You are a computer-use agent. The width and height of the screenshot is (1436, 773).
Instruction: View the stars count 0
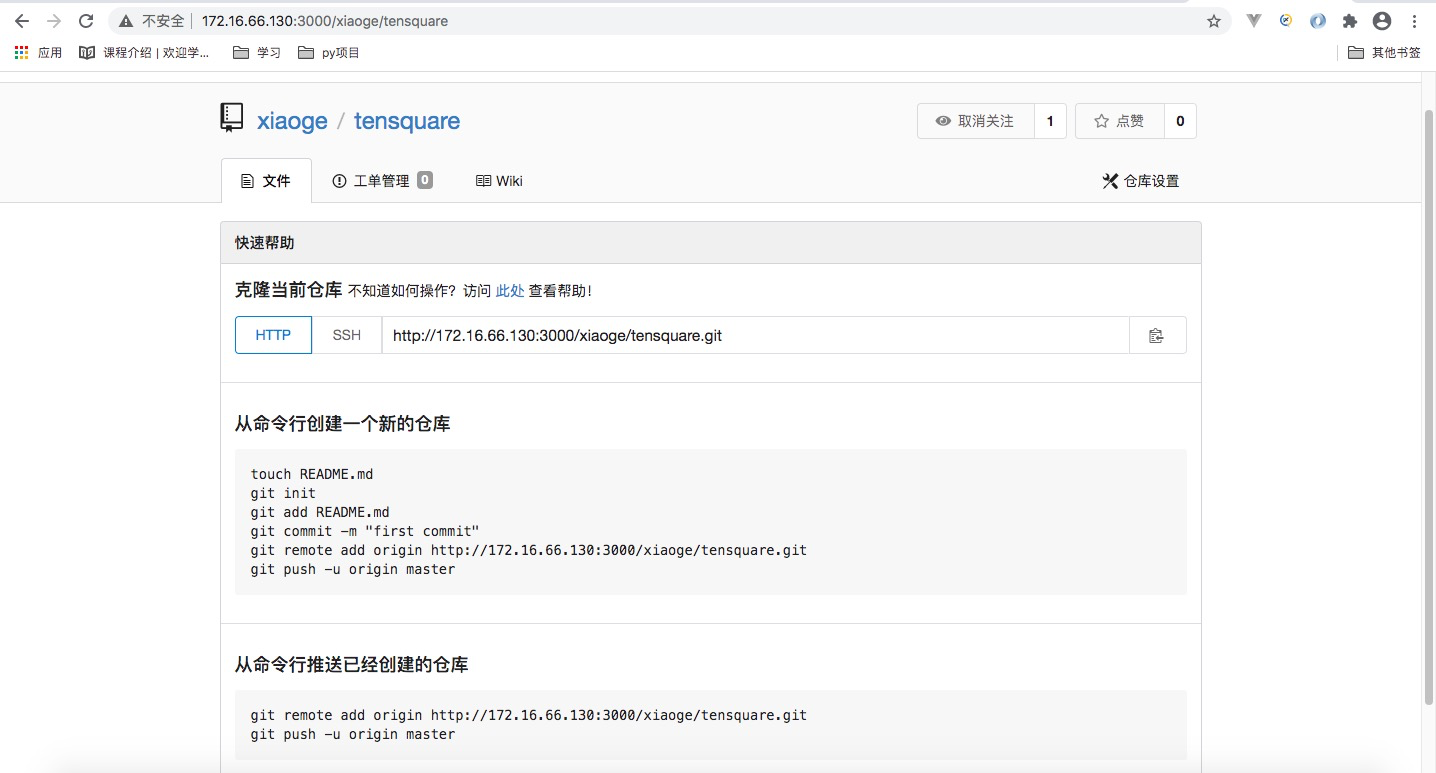pyautogui.click(x=1180, y=121)
